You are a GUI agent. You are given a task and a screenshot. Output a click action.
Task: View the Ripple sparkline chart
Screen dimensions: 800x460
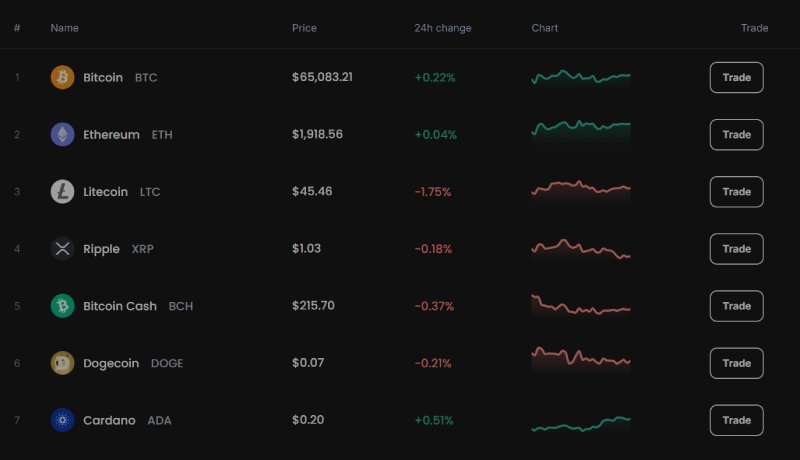[x=581, y=249]
